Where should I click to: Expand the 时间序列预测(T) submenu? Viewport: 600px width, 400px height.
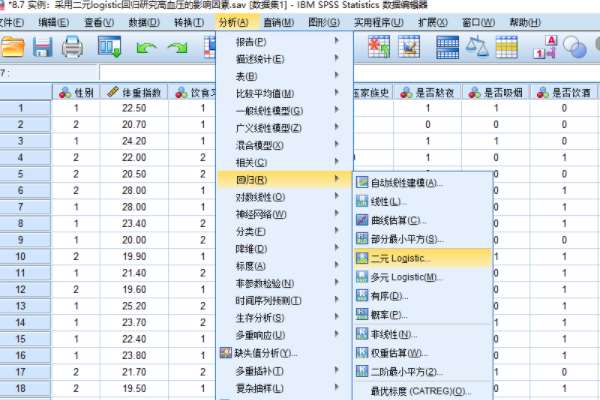click(x=284, y=300)
